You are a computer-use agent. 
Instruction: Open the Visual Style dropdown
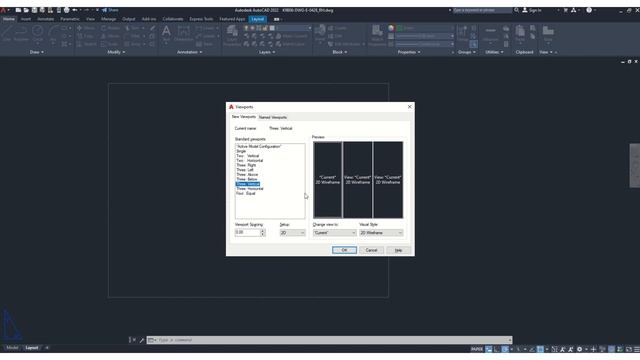[381, 233]
